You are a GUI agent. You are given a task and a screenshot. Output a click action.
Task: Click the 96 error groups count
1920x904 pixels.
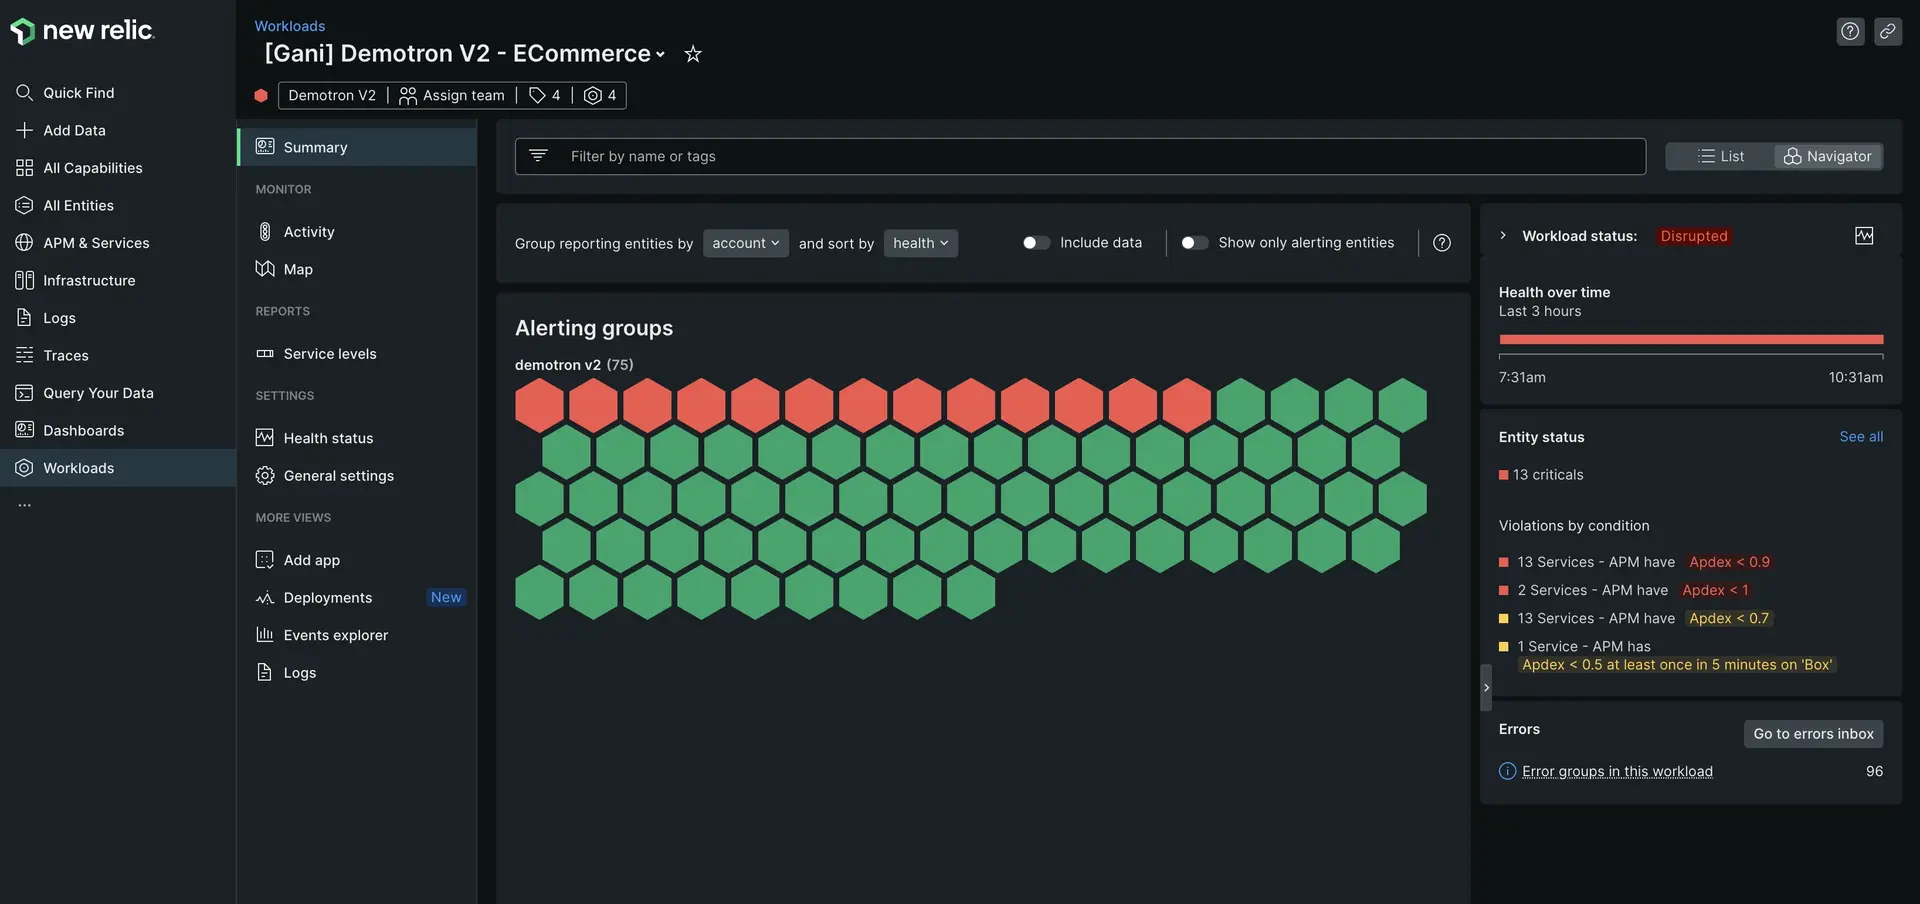[1874, 772]
